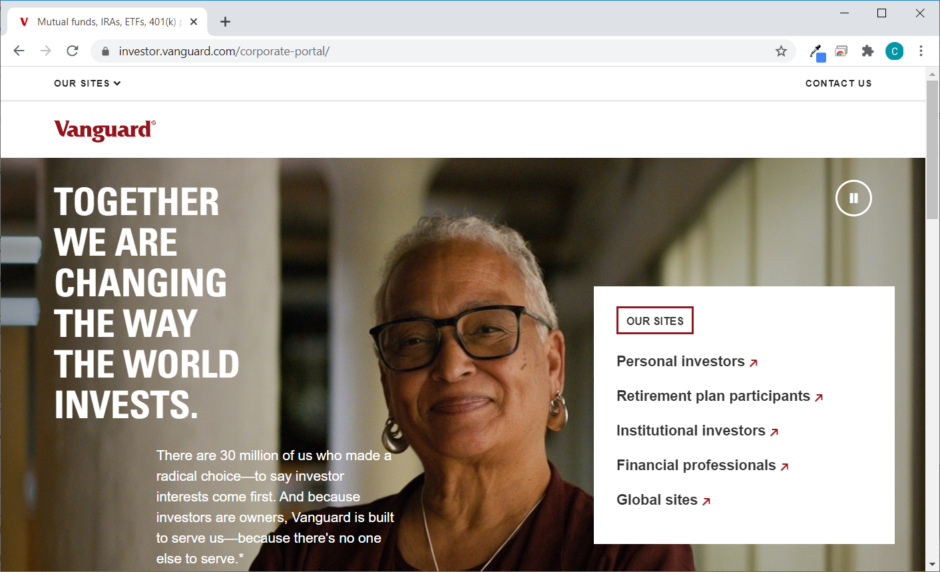The height and width of the screenshot is (572, 940).
Task: Open a new browser tab with plus button
Action: pyautogui.click(x=225, y=22)
